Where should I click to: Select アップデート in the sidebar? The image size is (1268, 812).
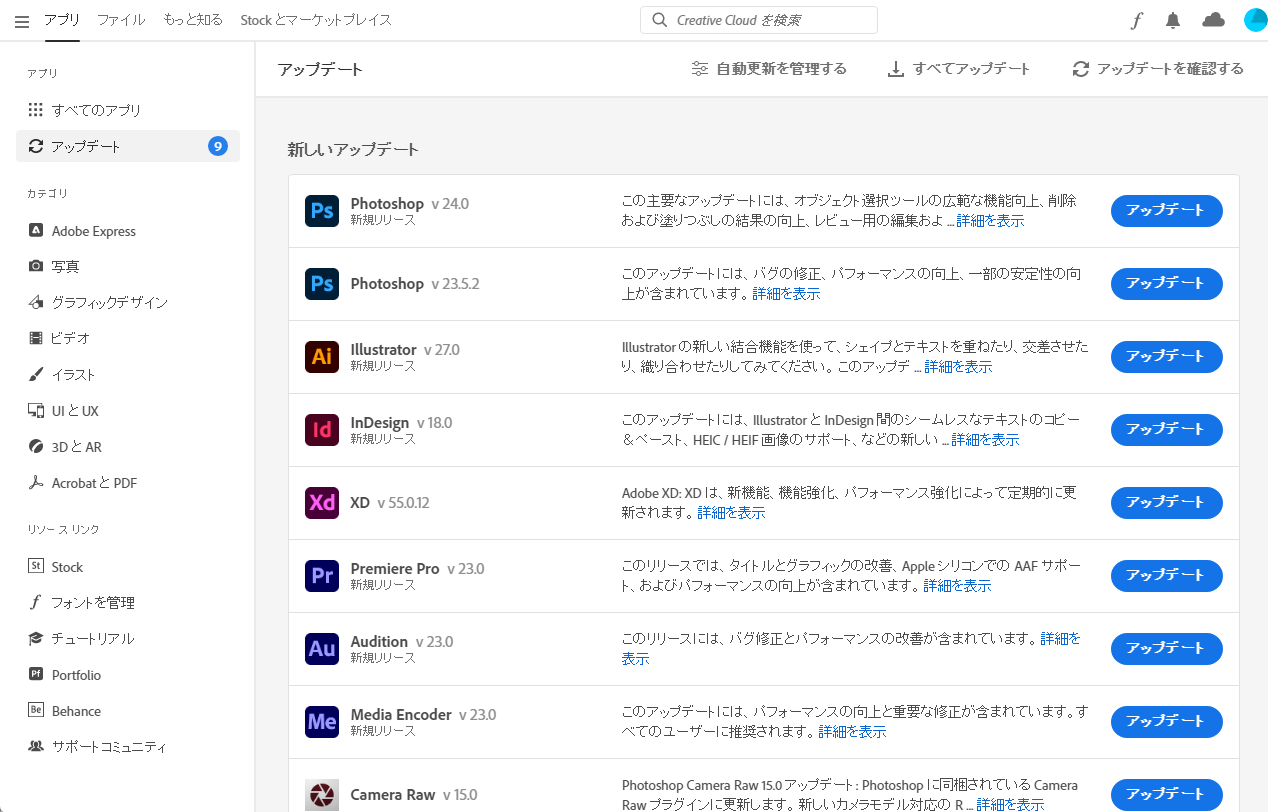(x=128, y=146)
